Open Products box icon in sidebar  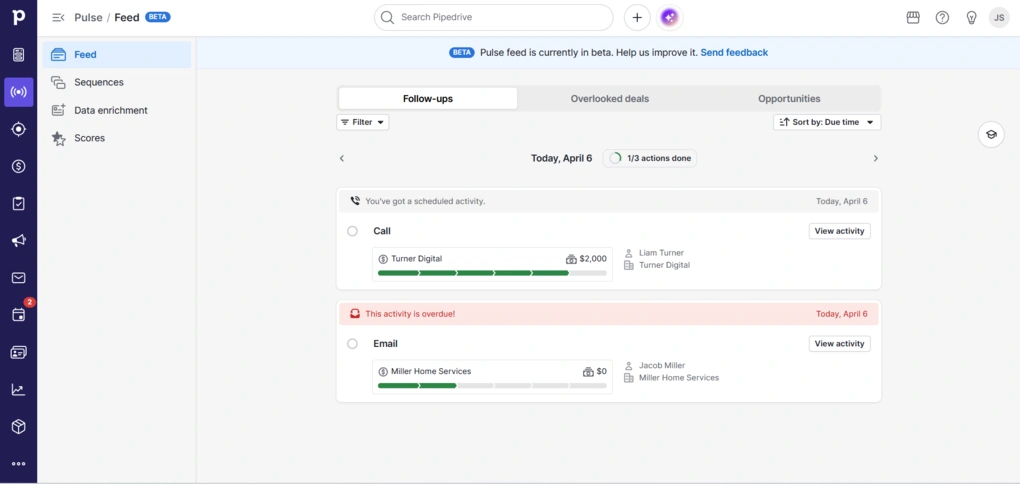click(18, 427)
